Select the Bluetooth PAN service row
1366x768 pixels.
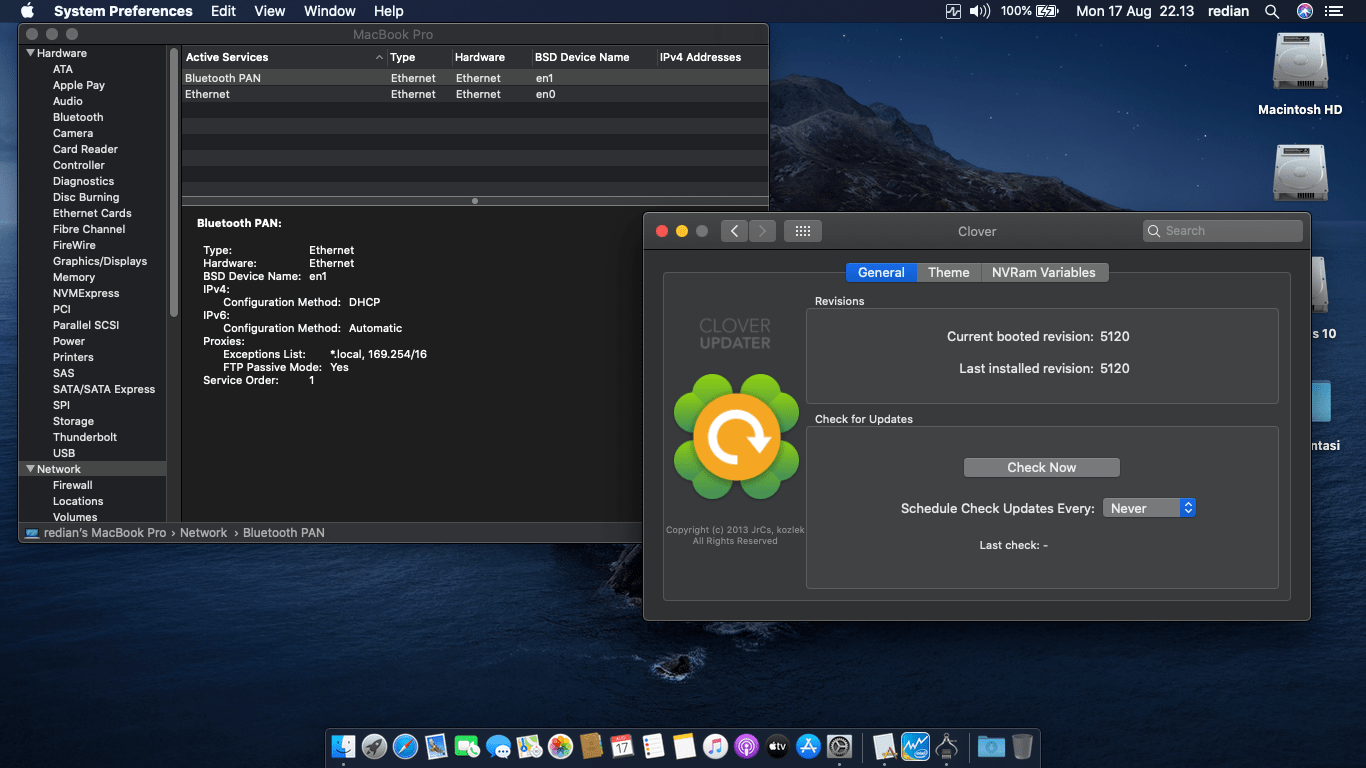(475, 78)
